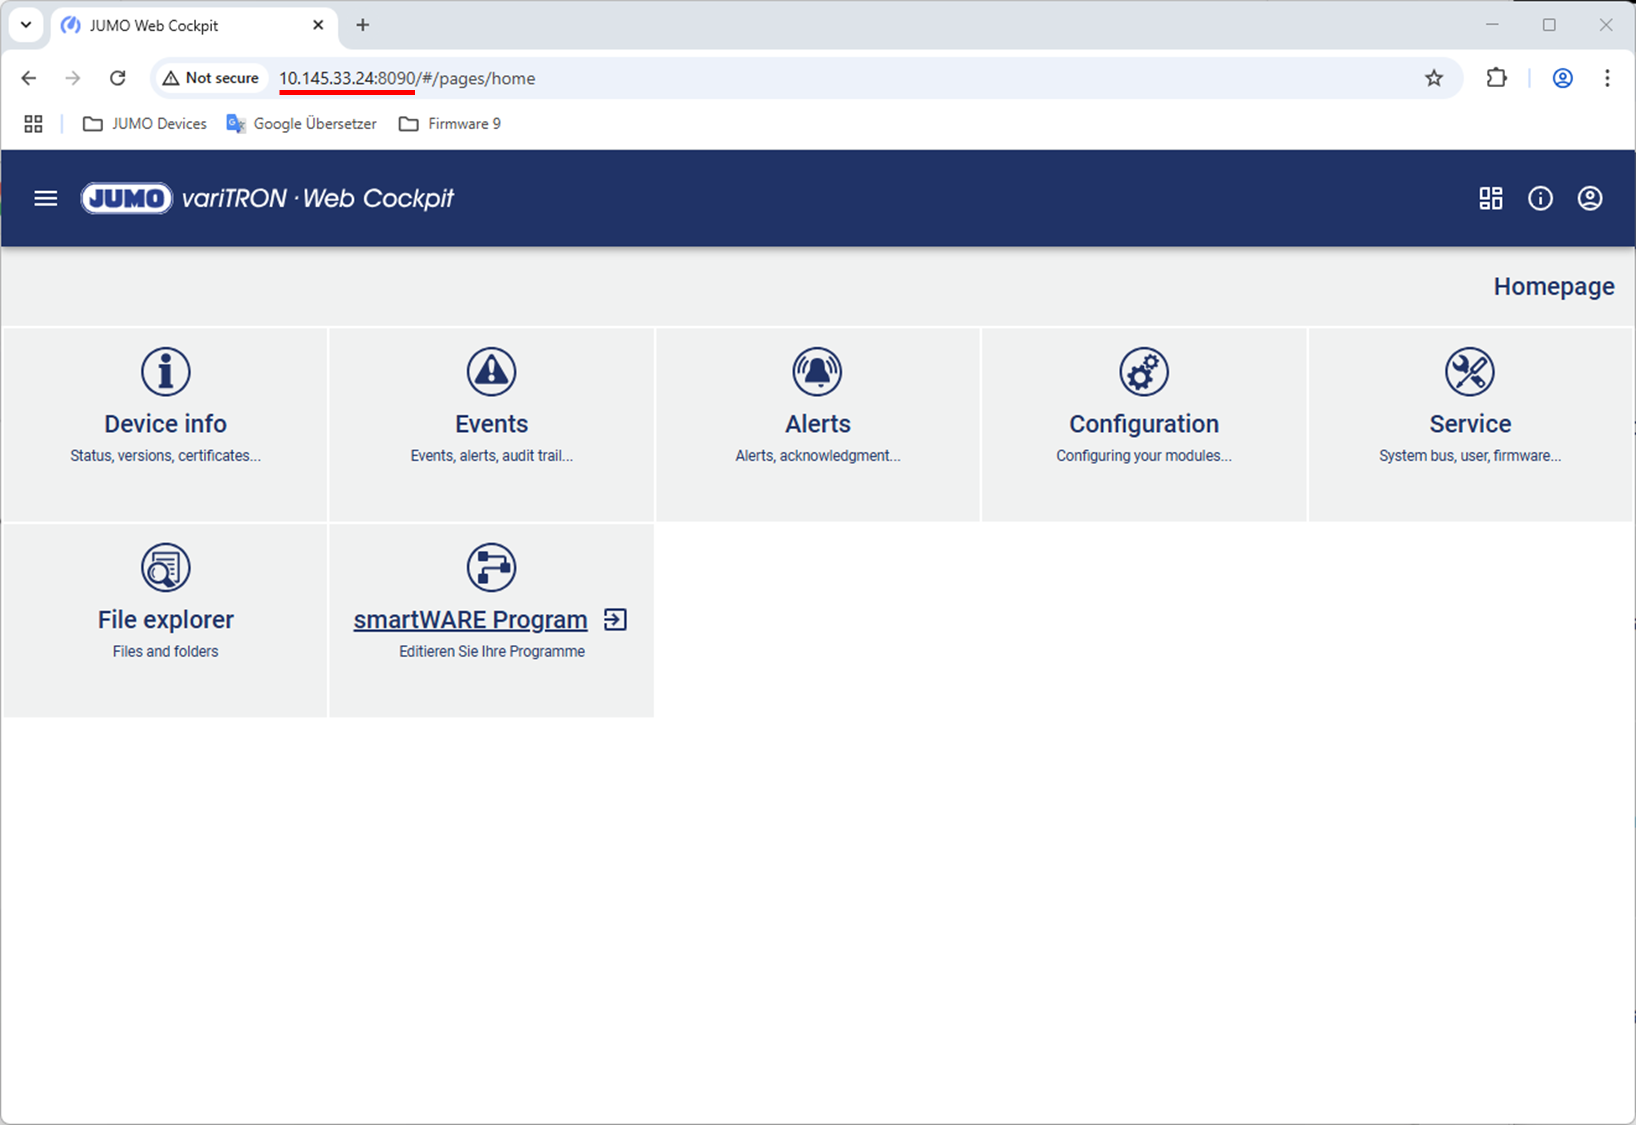Click the Device info tile icon
Screen dimensions: 1636x1125
pos(165,372)
